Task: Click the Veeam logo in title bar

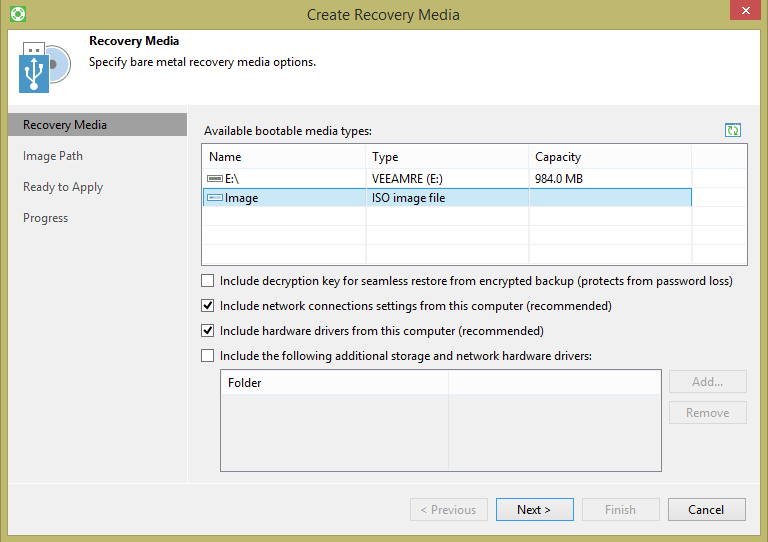Action: tap(17, 14)
